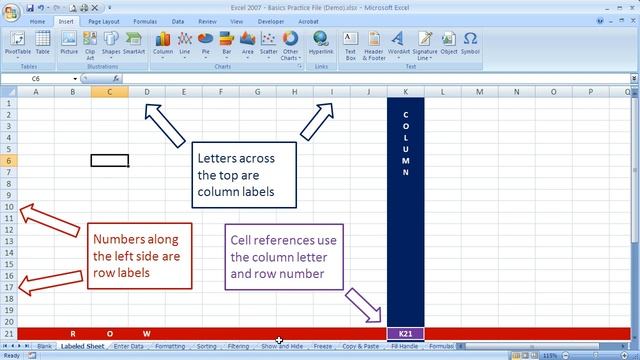Click the Save icon in Quick Access Toolbar

click(30, 8)
